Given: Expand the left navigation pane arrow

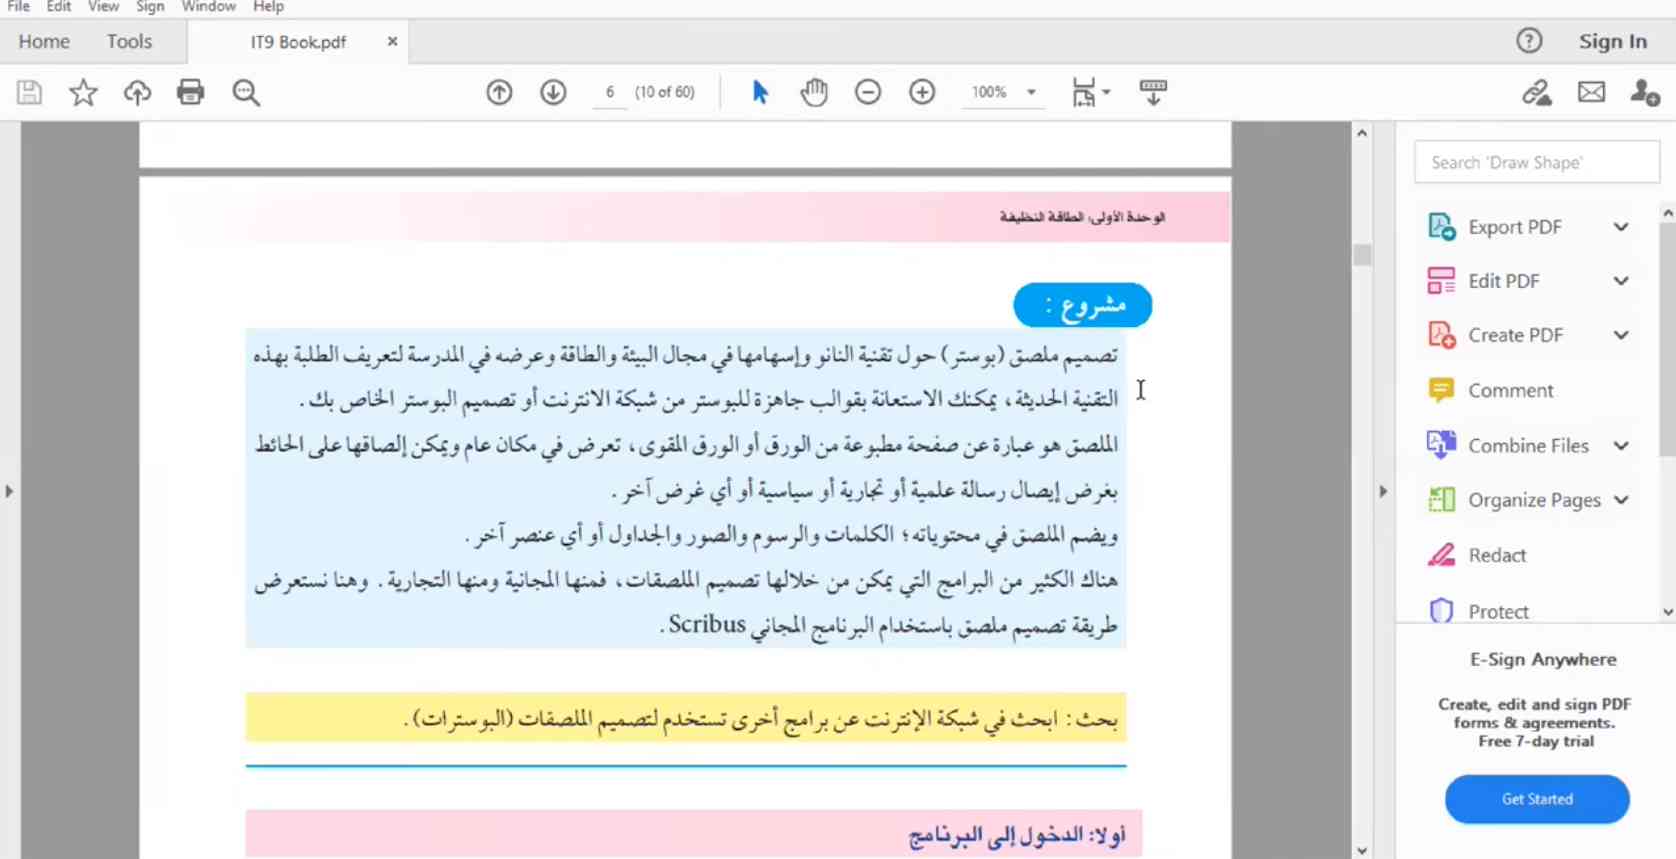Looking at the screenshot, I should (9, 491).
